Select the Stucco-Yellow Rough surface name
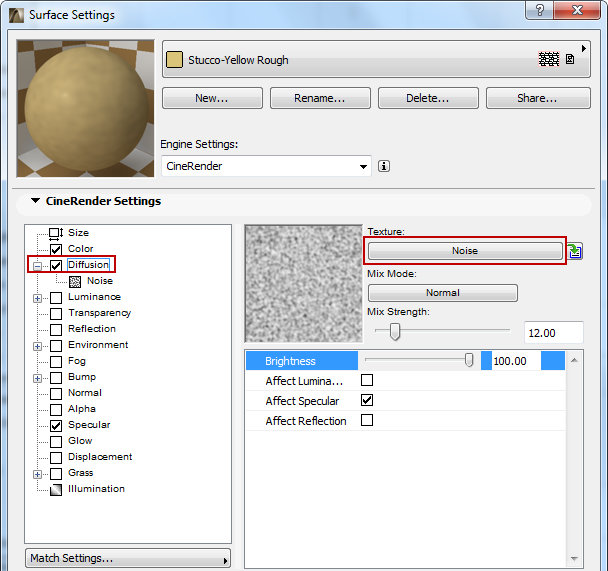 pos(238,60)
